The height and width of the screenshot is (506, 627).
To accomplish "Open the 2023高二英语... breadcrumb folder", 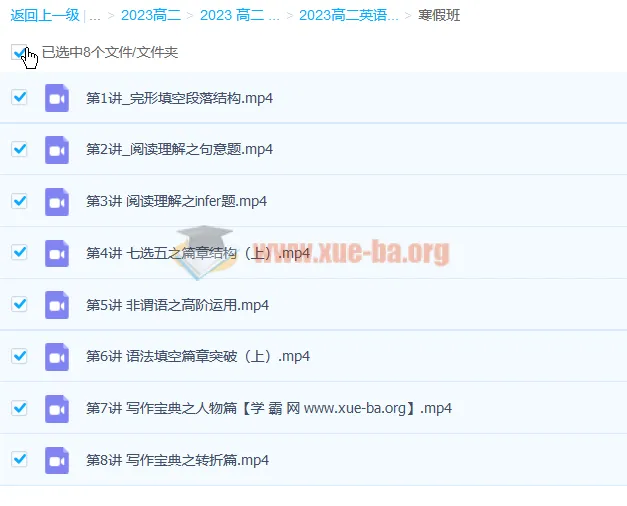I will [x=349, y=15].
